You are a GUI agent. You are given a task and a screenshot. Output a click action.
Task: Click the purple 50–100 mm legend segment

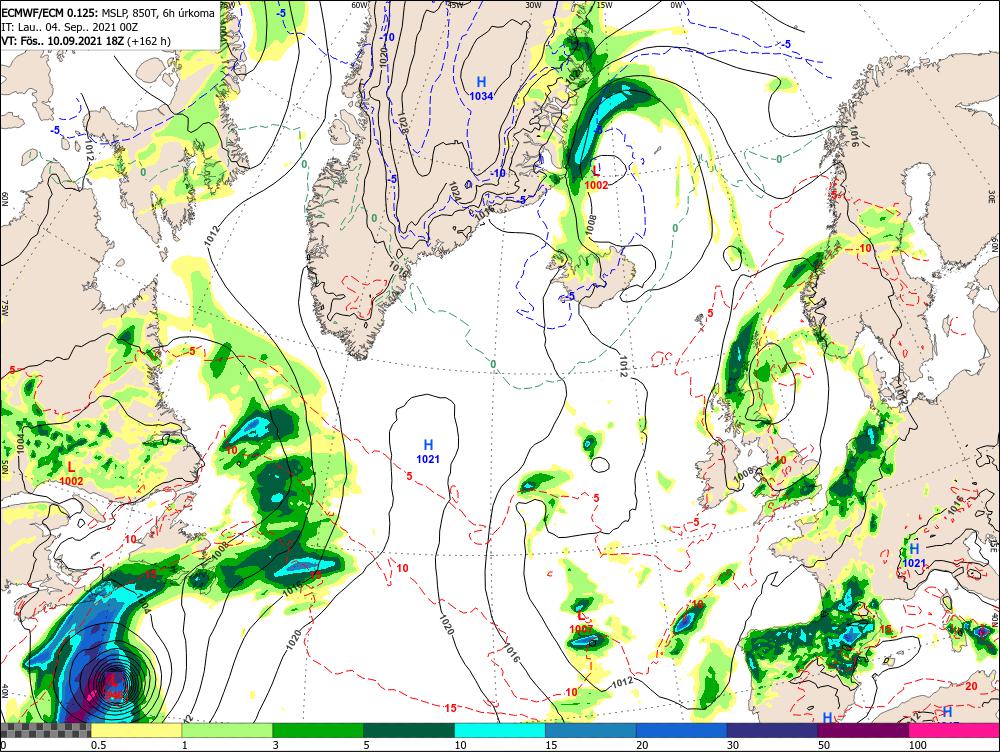(x=864, y=730)
